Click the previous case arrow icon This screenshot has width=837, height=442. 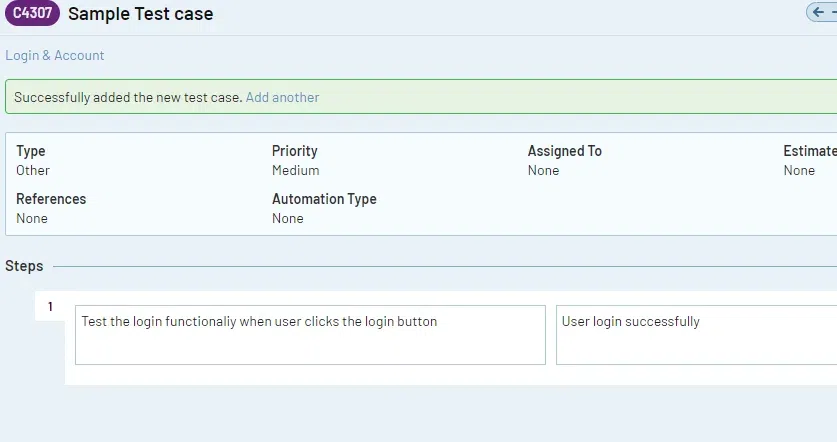click(819, 12)
